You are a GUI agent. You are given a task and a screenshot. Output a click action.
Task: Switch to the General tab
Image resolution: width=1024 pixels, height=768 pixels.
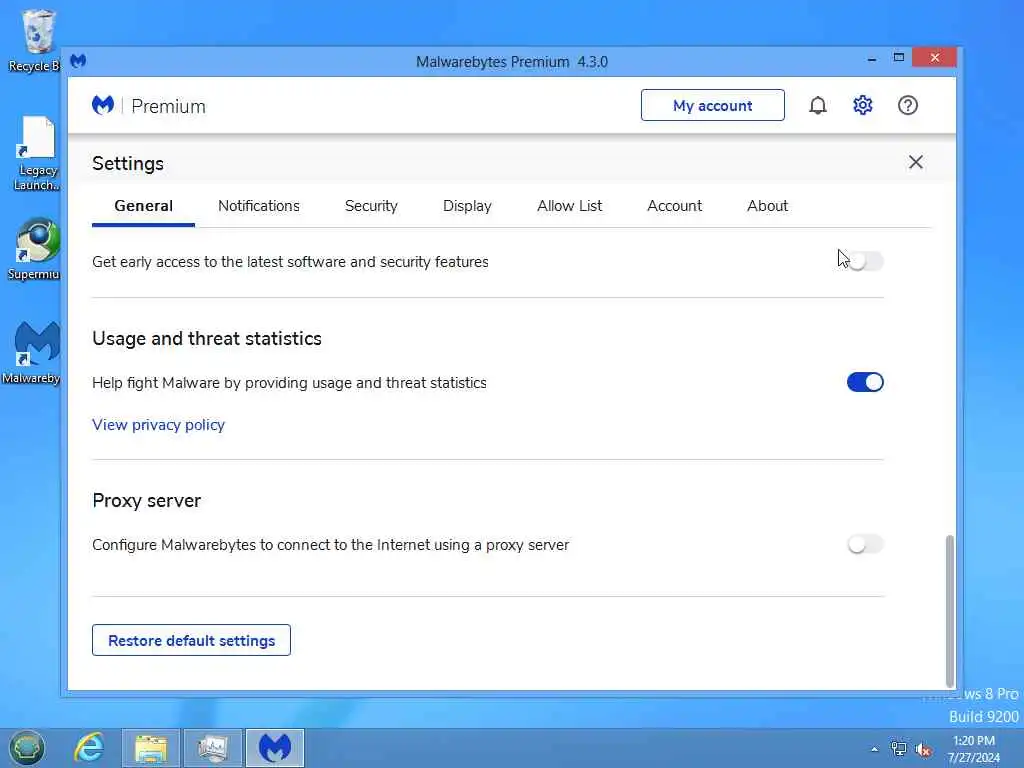coord(144,206)
